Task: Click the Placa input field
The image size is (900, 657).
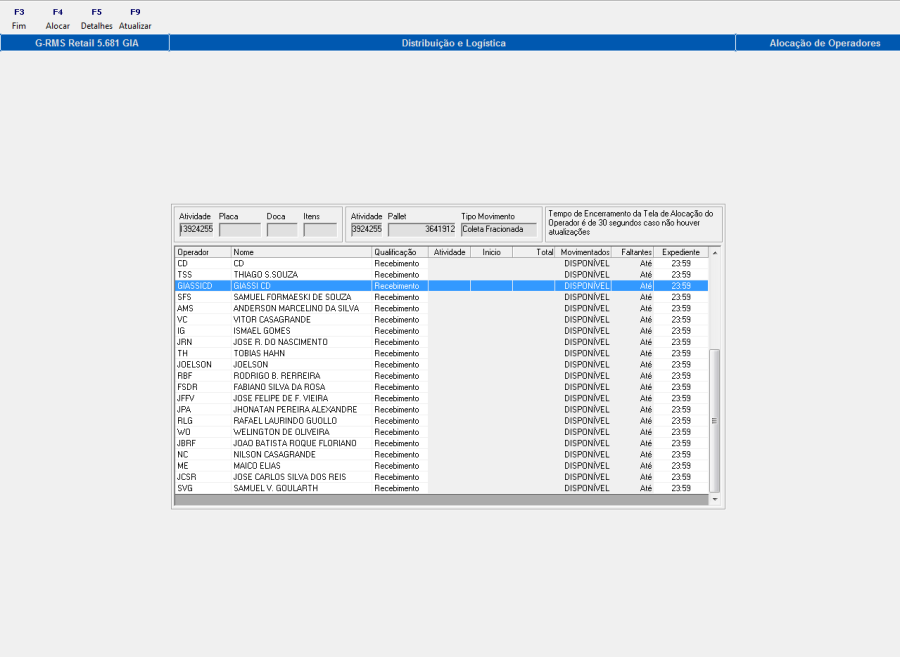Action: pyautogui.click(x=239, y=230)
